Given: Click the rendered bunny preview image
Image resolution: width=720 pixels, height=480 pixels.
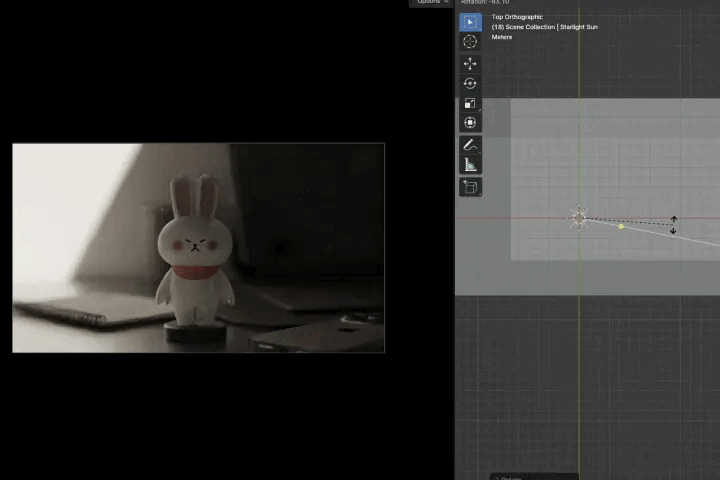Looking at the screenshot, I should (198, 248).
